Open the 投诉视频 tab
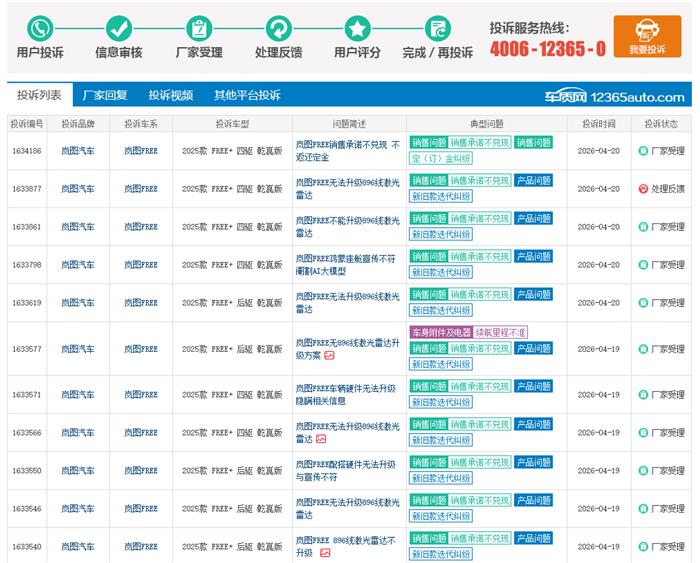Image resolution: width=700 pixels, height=563 pixels. click(x=170, y=96)
